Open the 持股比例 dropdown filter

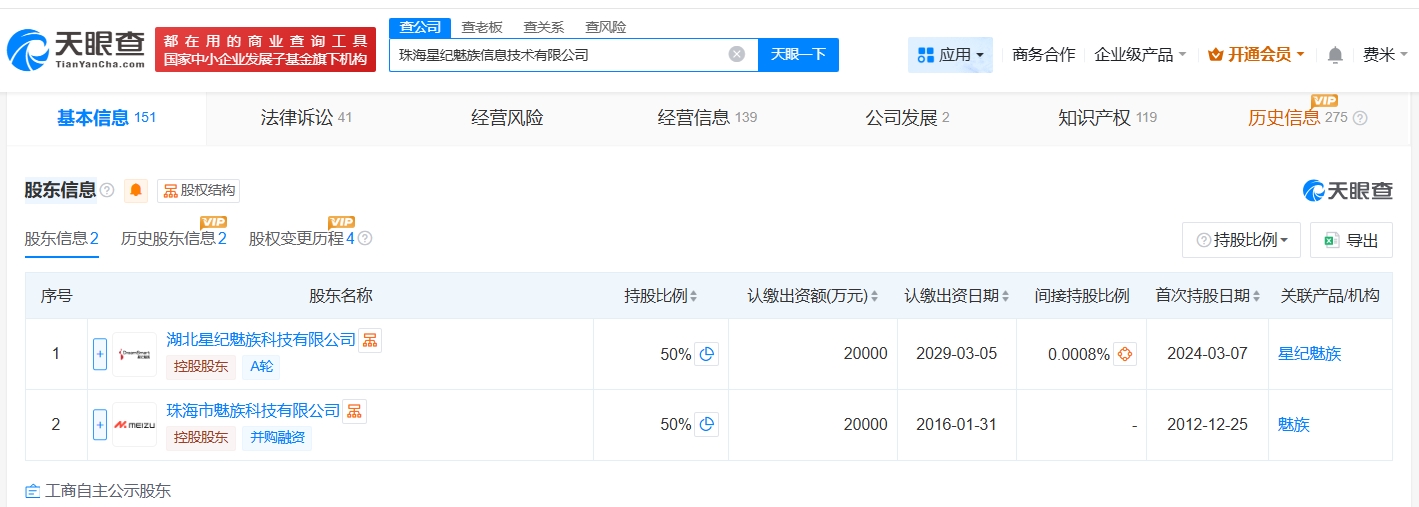coord(1241,240)
